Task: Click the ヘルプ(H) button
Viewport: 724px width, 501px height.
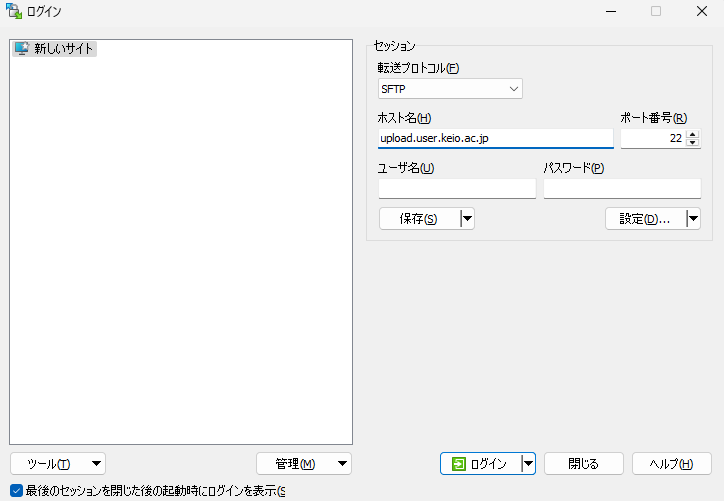Action: [x=671, y=464]
